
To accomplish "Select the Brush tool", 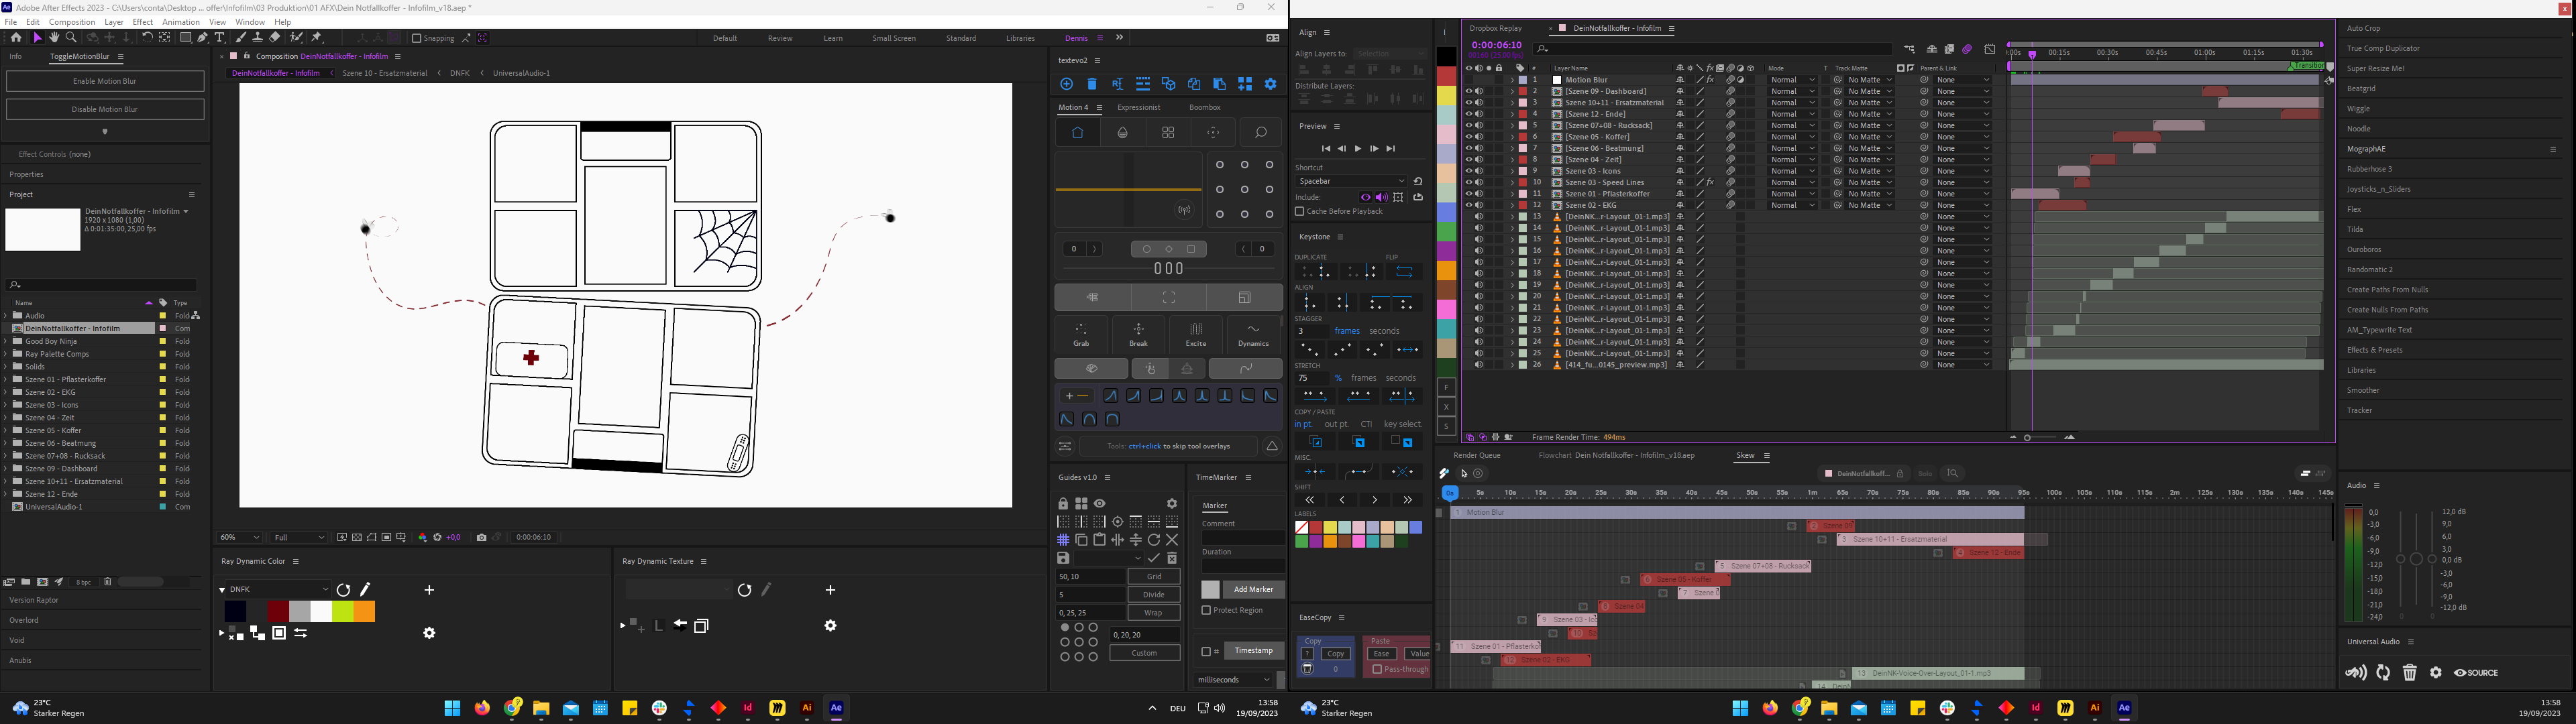I will coord(241,38).
